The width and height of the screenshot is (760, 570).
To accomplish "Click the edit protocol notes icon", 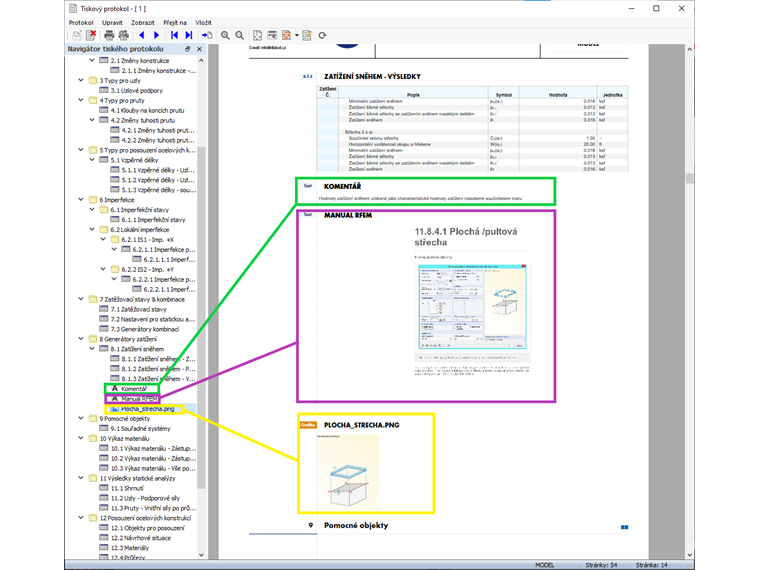I will click(x=307, y=35).
